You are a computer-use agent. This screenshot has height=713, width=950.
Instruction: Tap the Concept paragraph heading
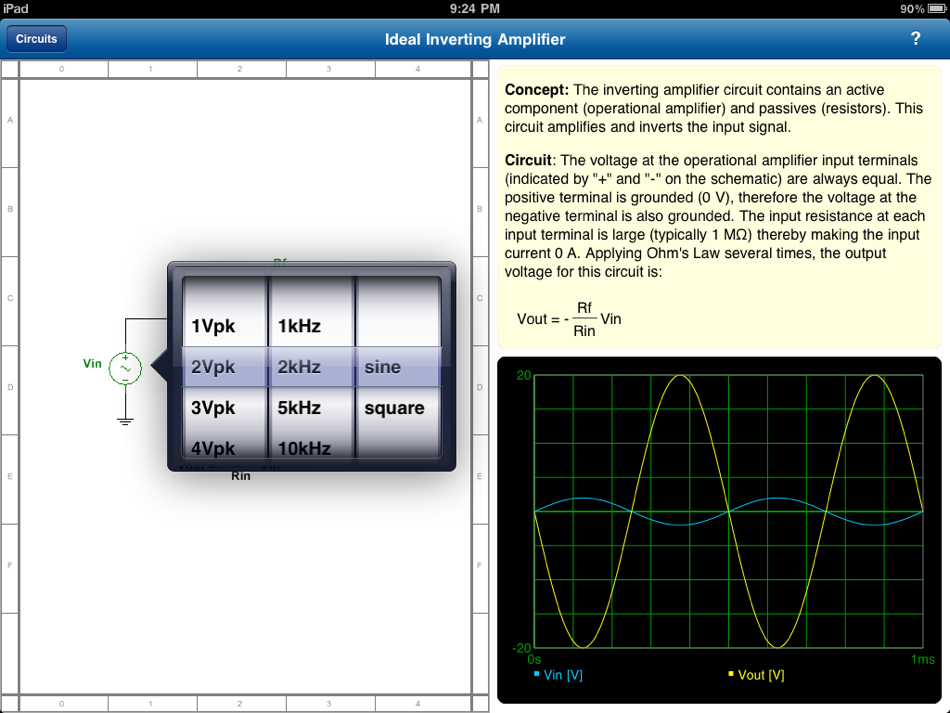point(537,90)
